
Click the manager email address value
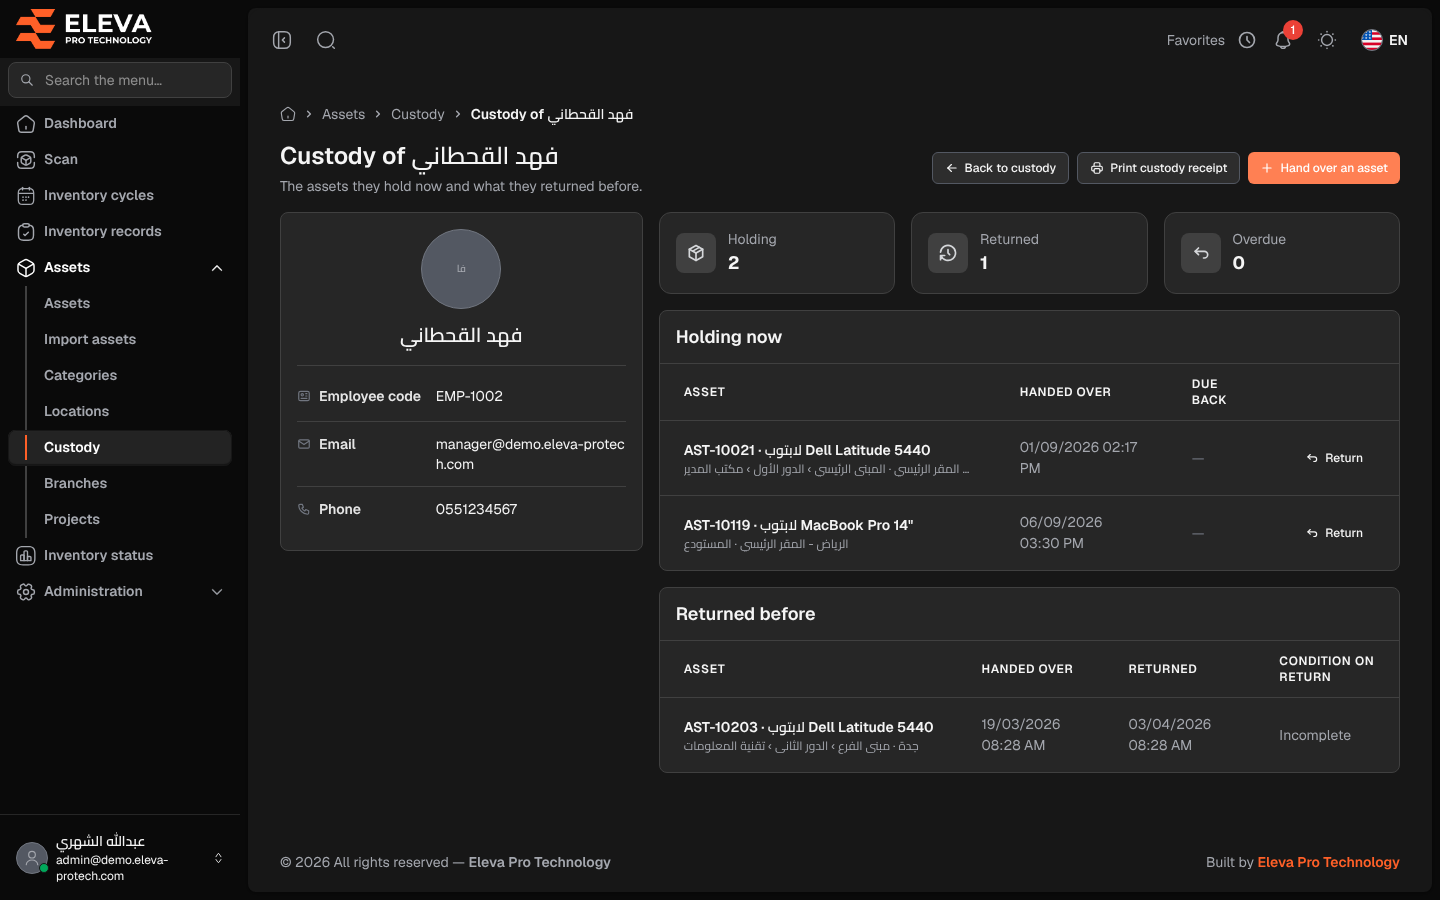click(530, 454)
